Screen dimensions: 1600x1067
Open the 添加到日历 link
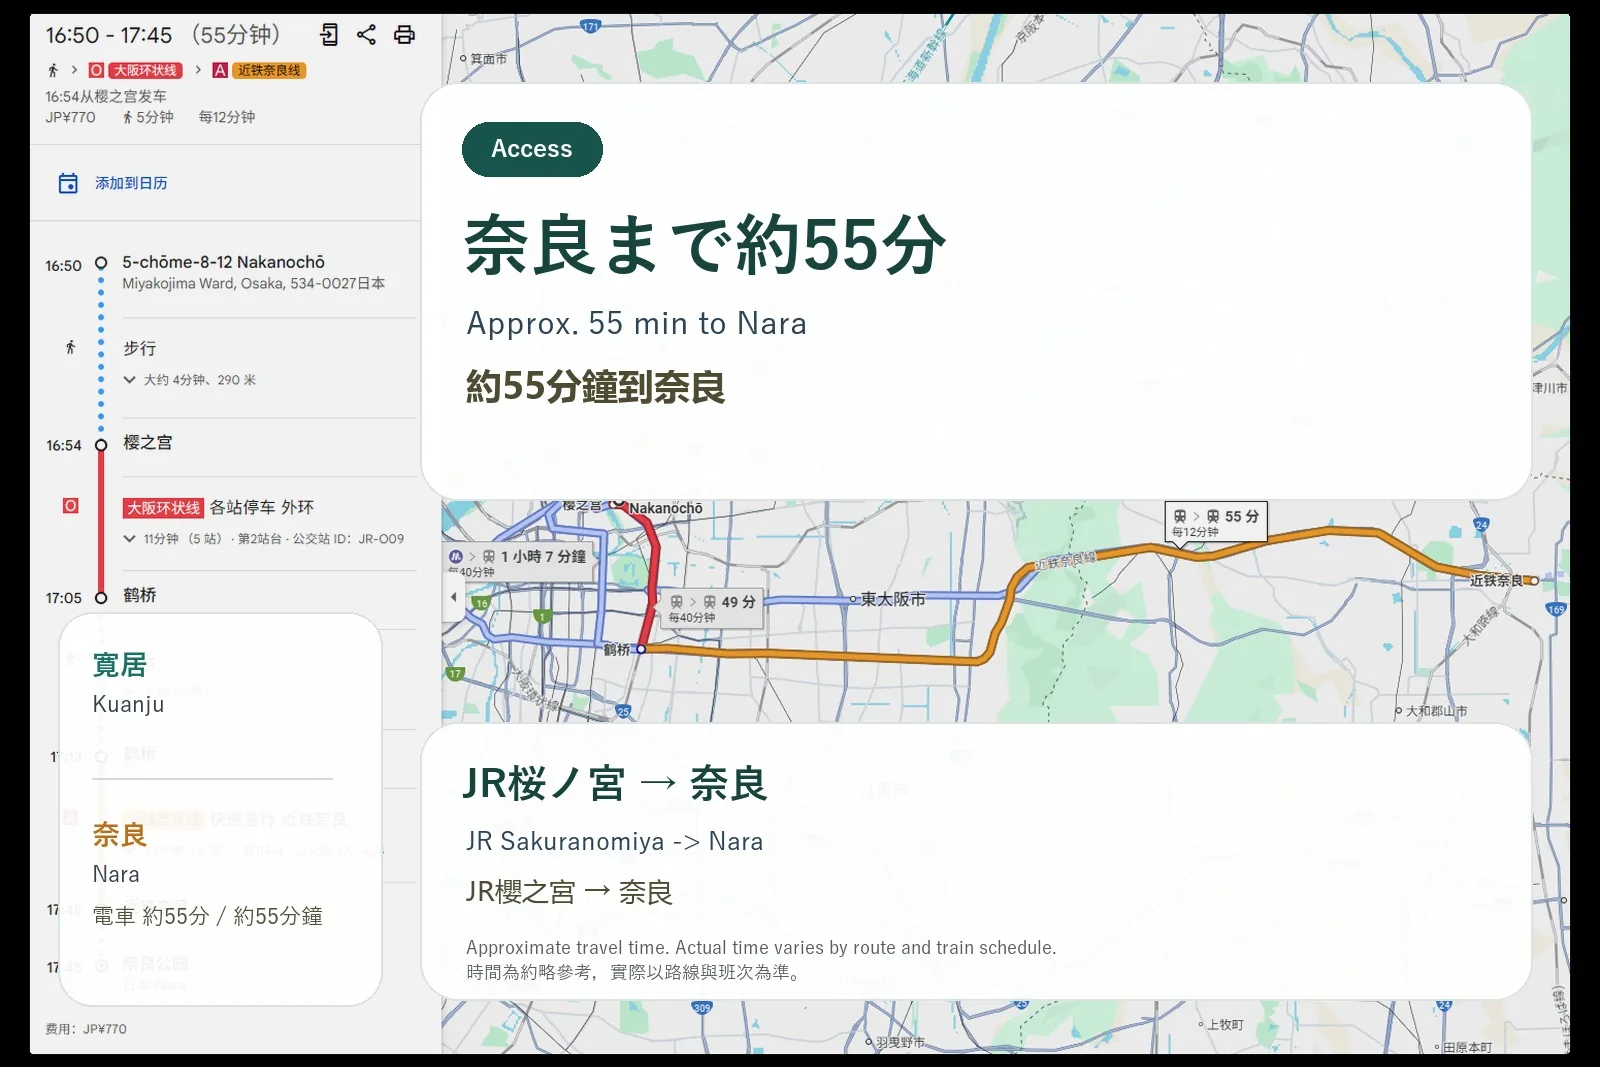[131, 183]
